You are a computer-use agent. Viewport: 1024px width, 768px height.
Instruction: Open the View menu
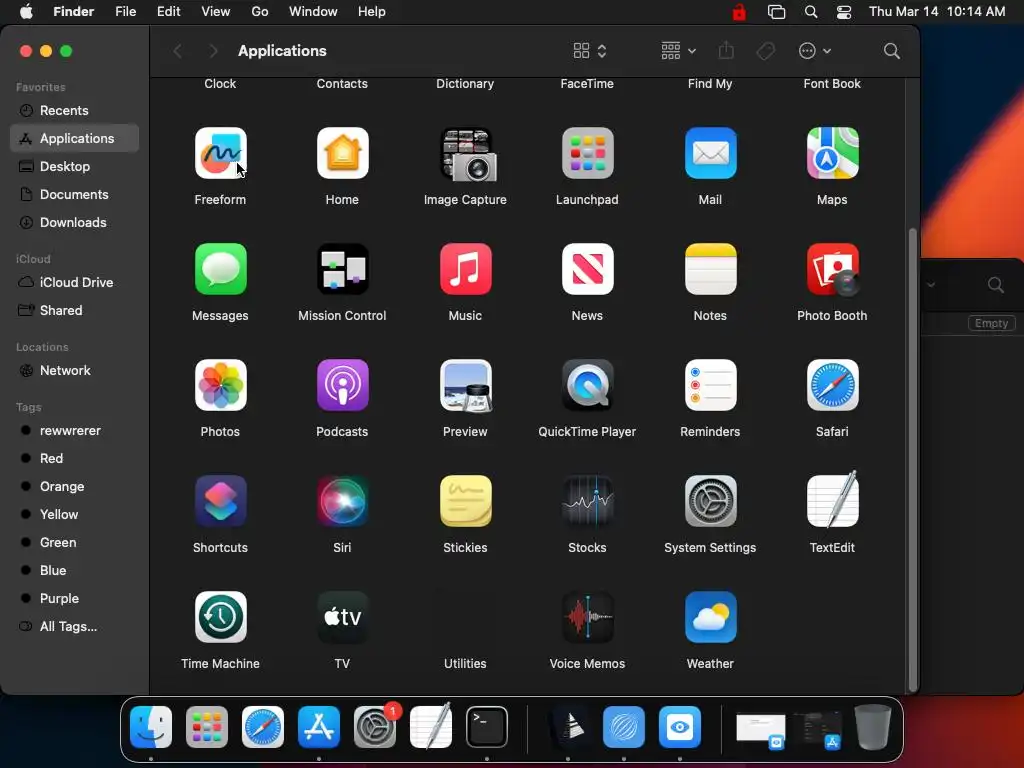216,12
